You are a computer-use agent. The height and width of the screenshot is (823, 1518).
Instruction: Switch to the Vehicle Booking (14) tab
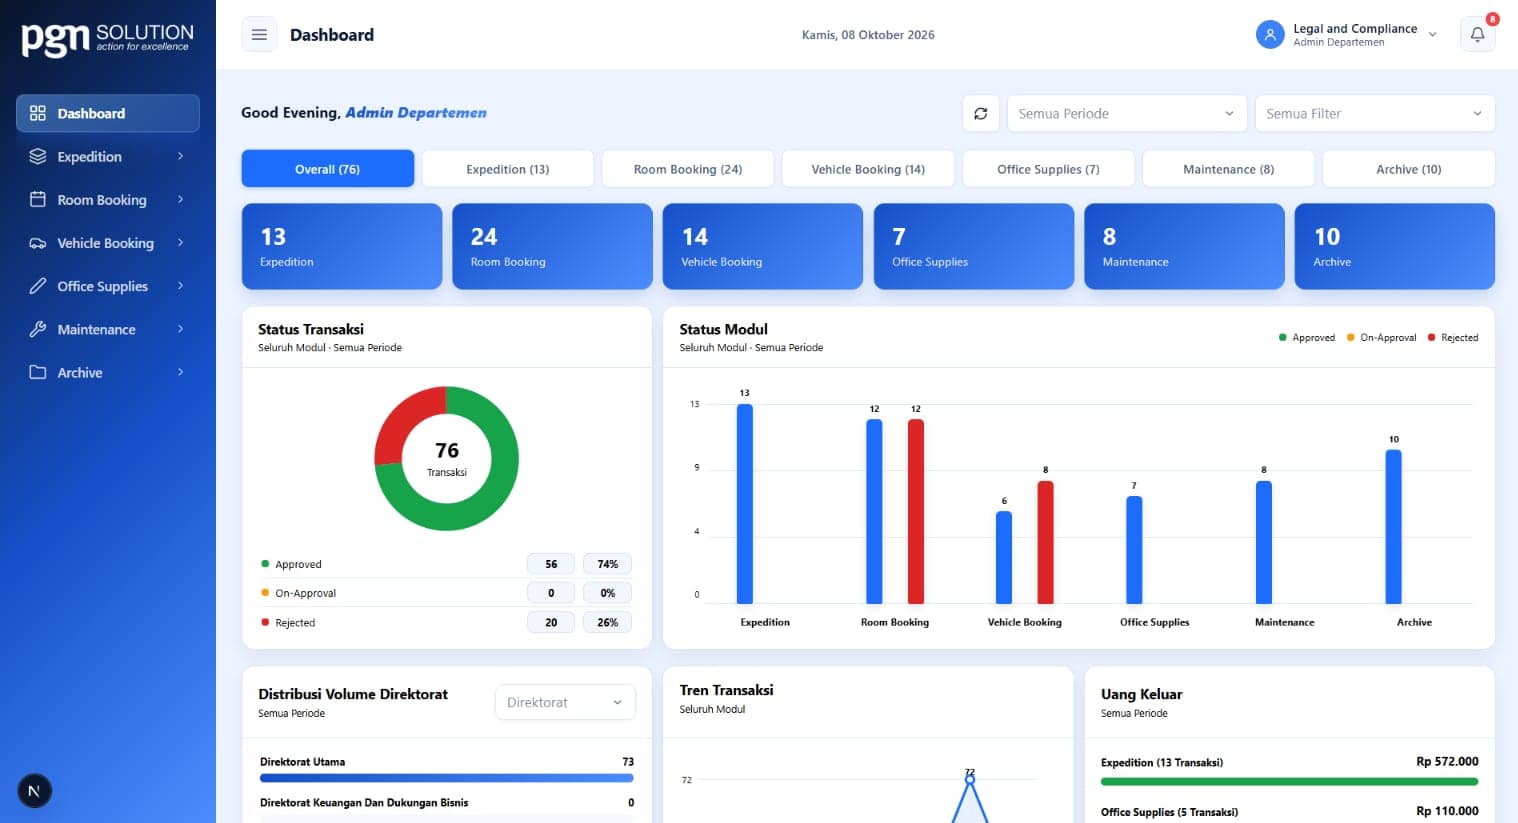coord(868,169)
